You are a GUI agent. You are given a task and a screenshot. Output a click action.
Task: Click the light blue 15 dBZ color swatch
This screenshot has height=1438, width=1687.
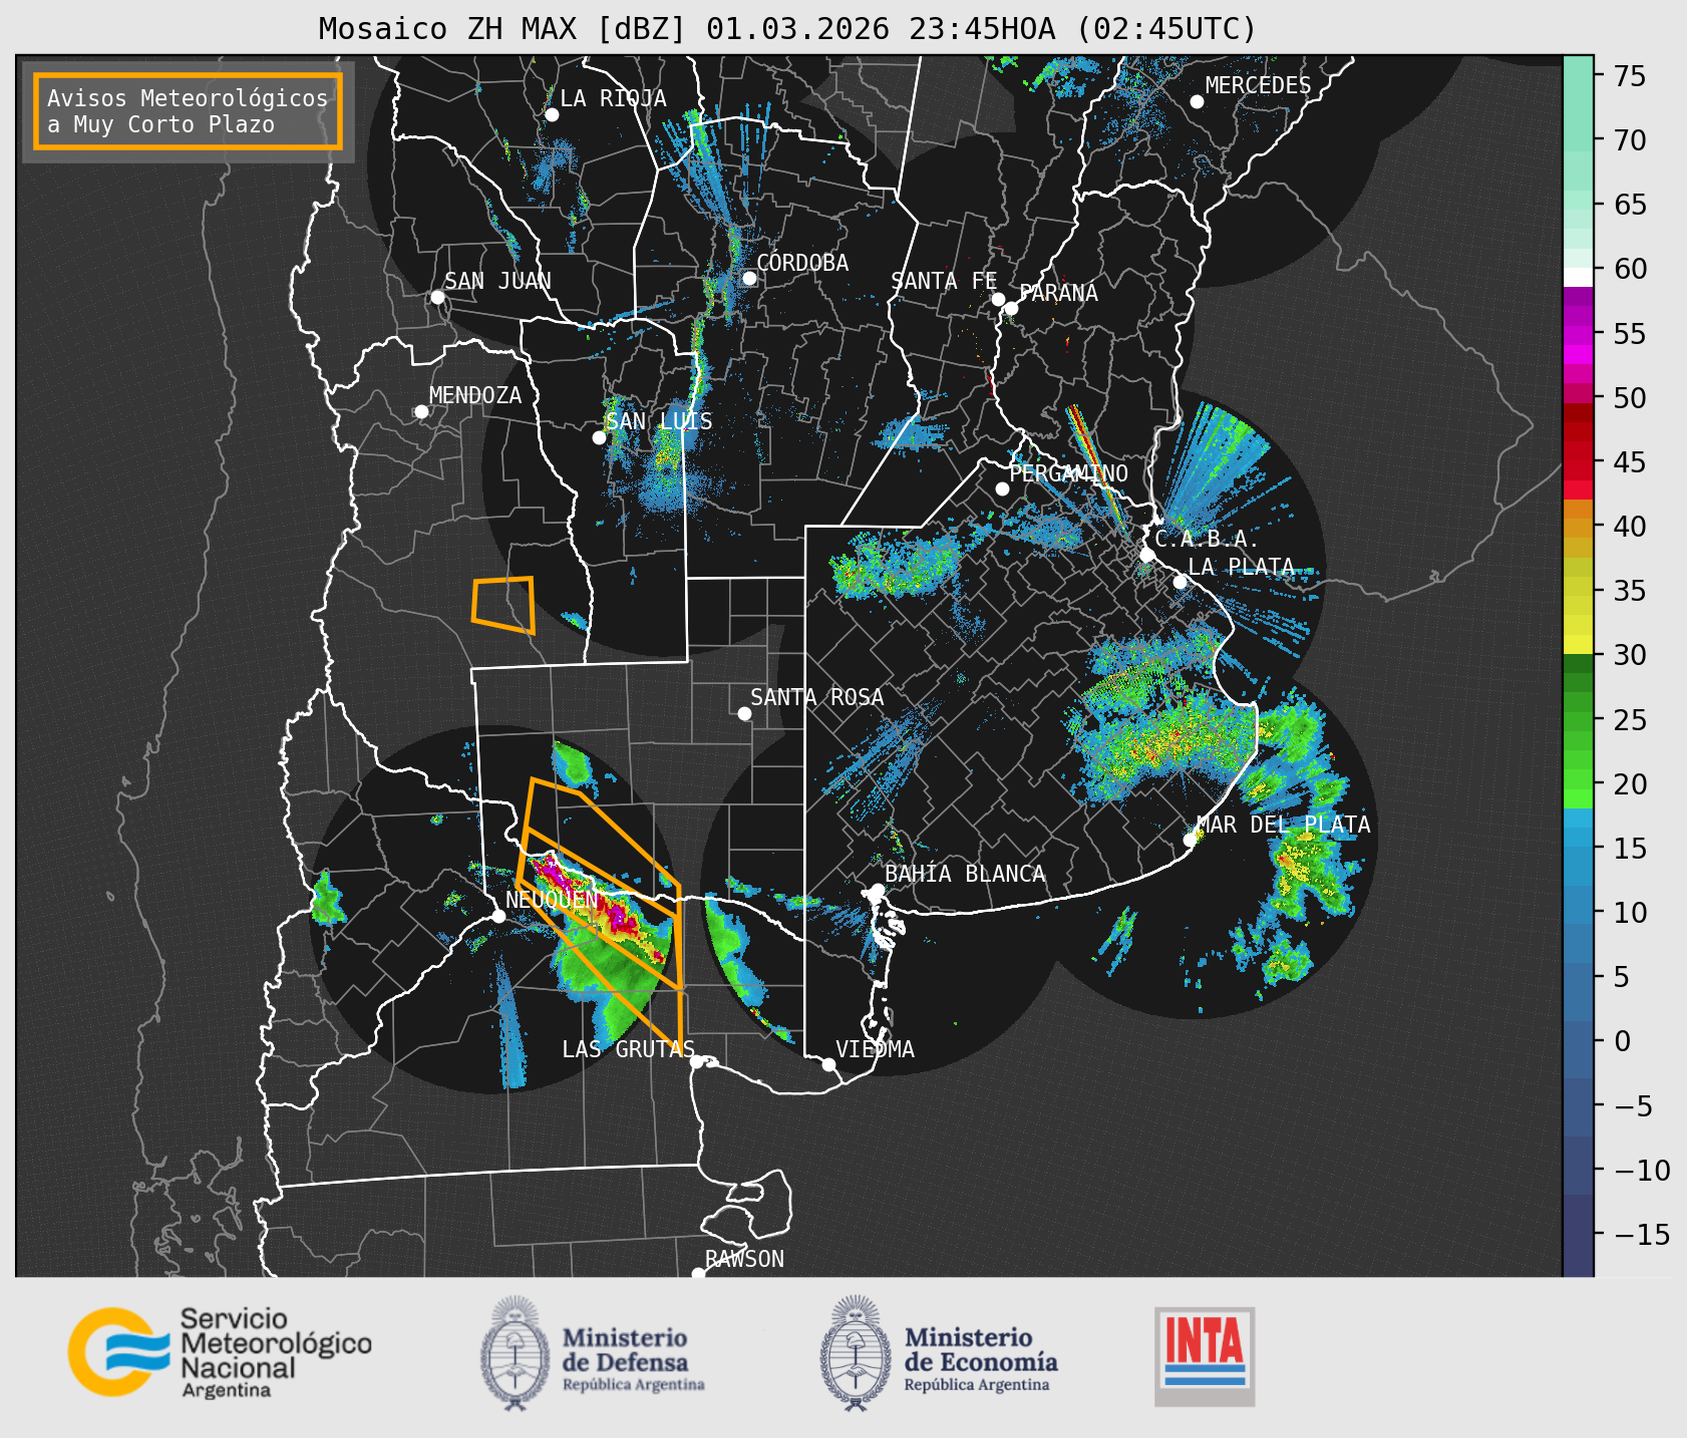pos(1578,838)
